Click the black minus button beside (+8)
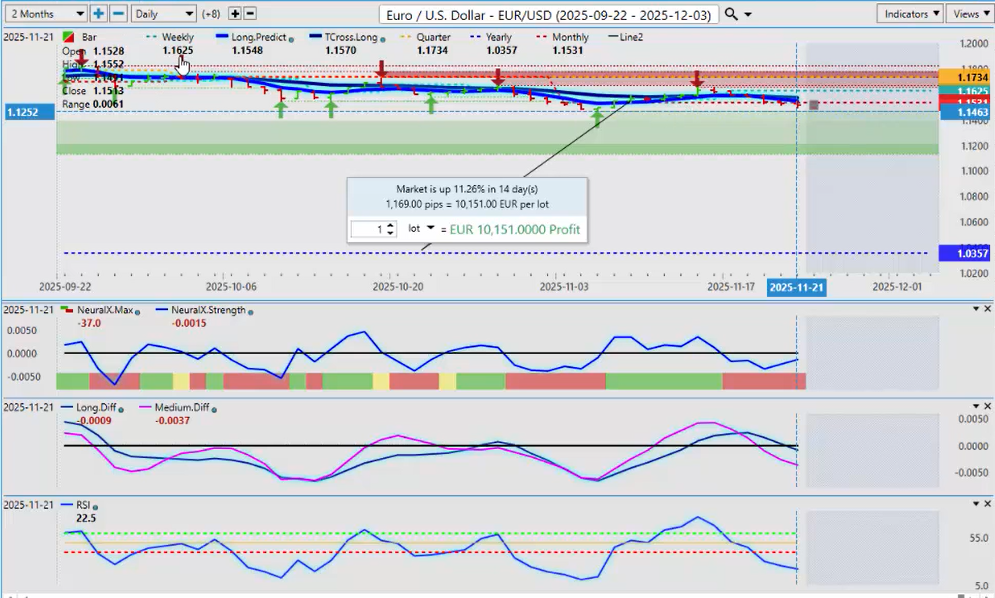 (x=250, y=13)
